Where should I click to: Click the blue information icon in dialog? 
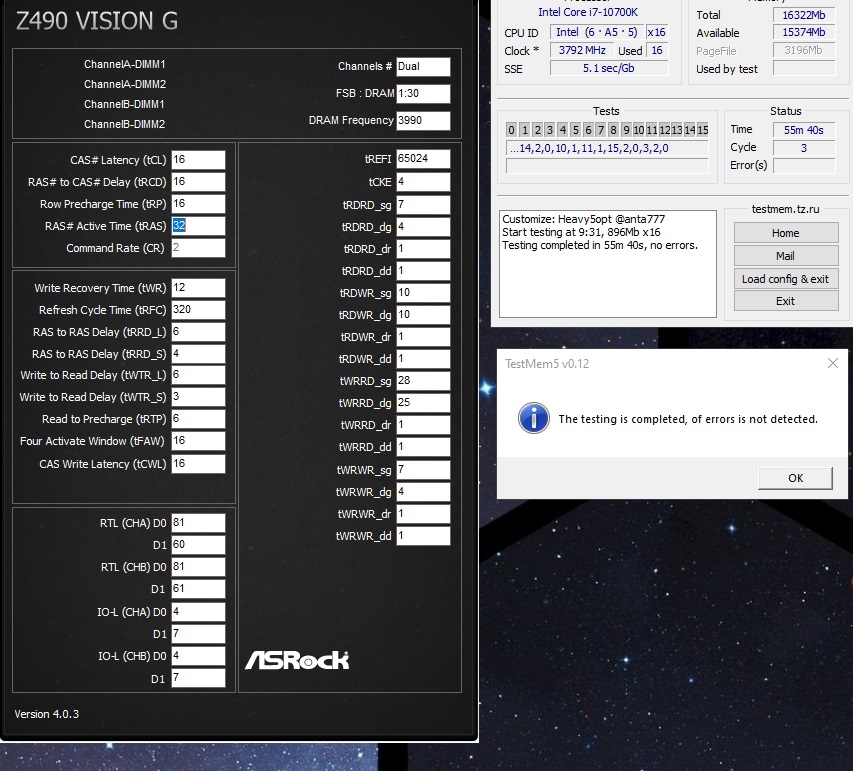point(533,418)
